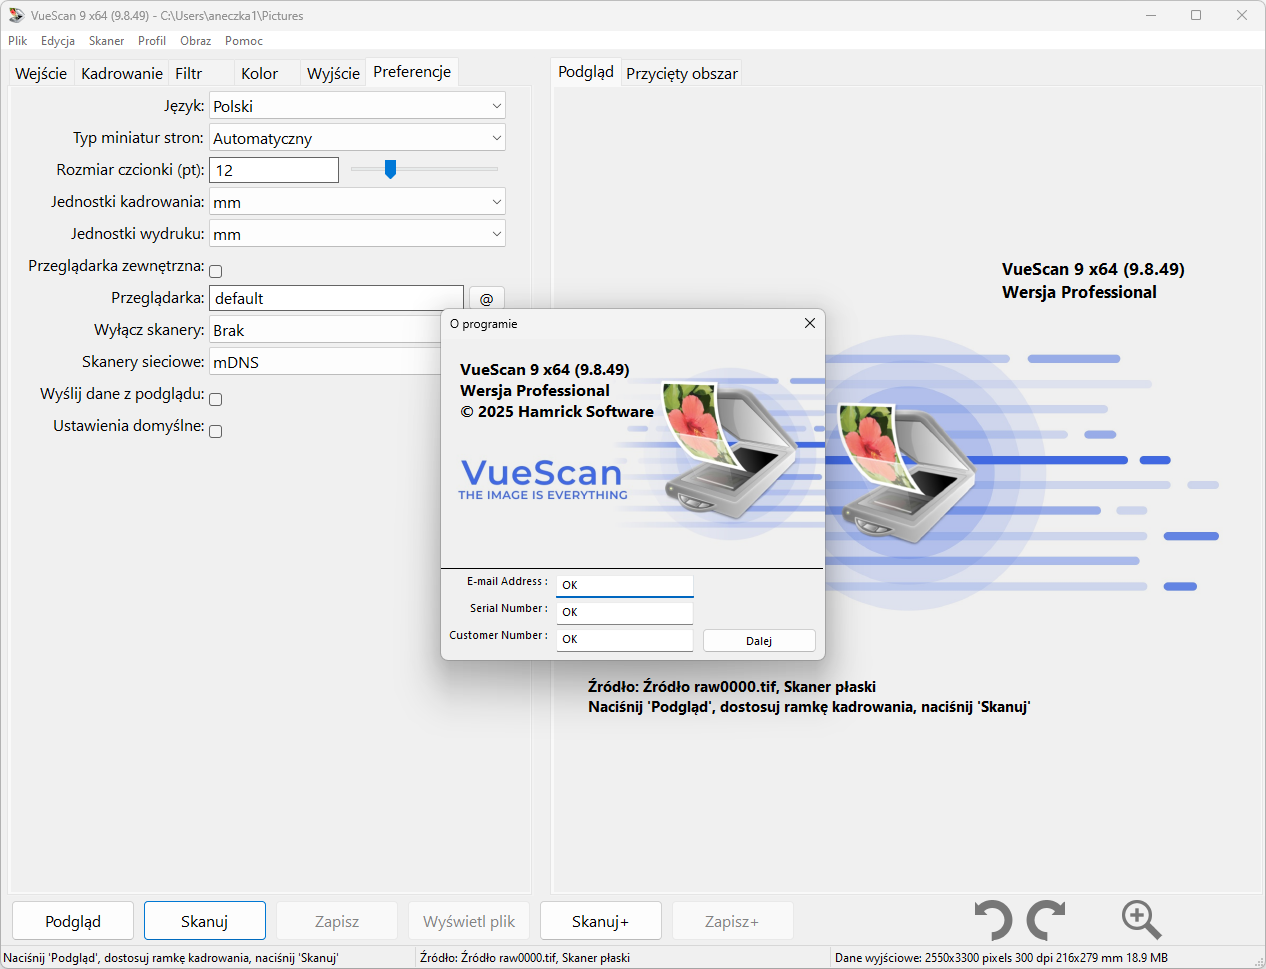The height and width of the screenshot is (969, 1266).
Task: Click the @ button next to Przeglądarka
Action: [487, 298]
